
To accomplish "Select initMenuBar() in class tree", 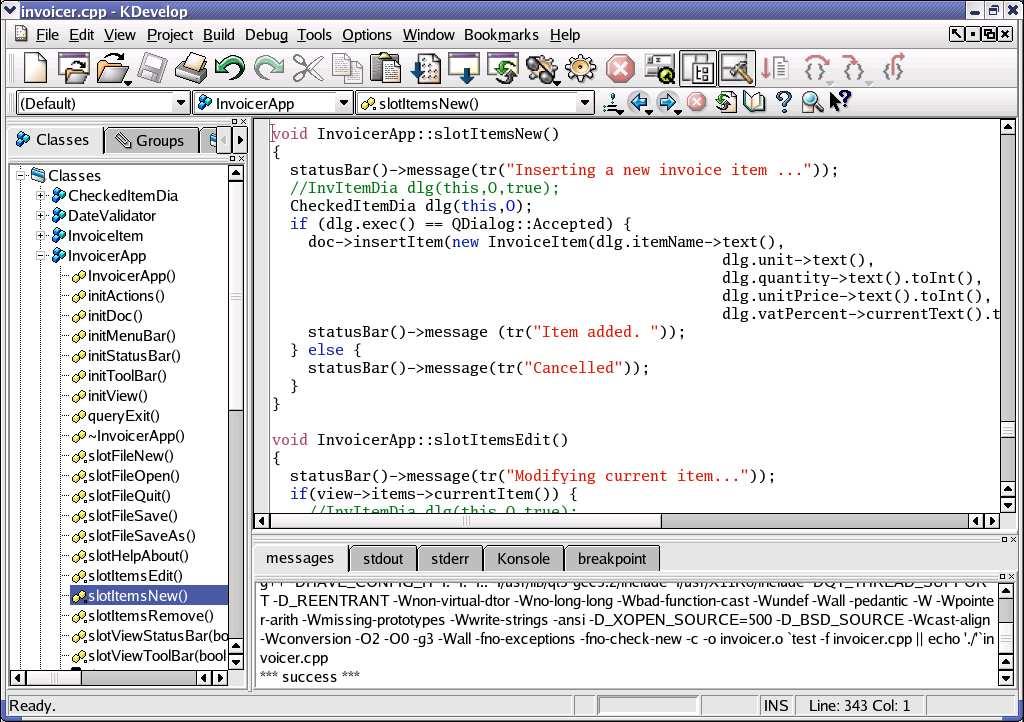I will (131, 336).
